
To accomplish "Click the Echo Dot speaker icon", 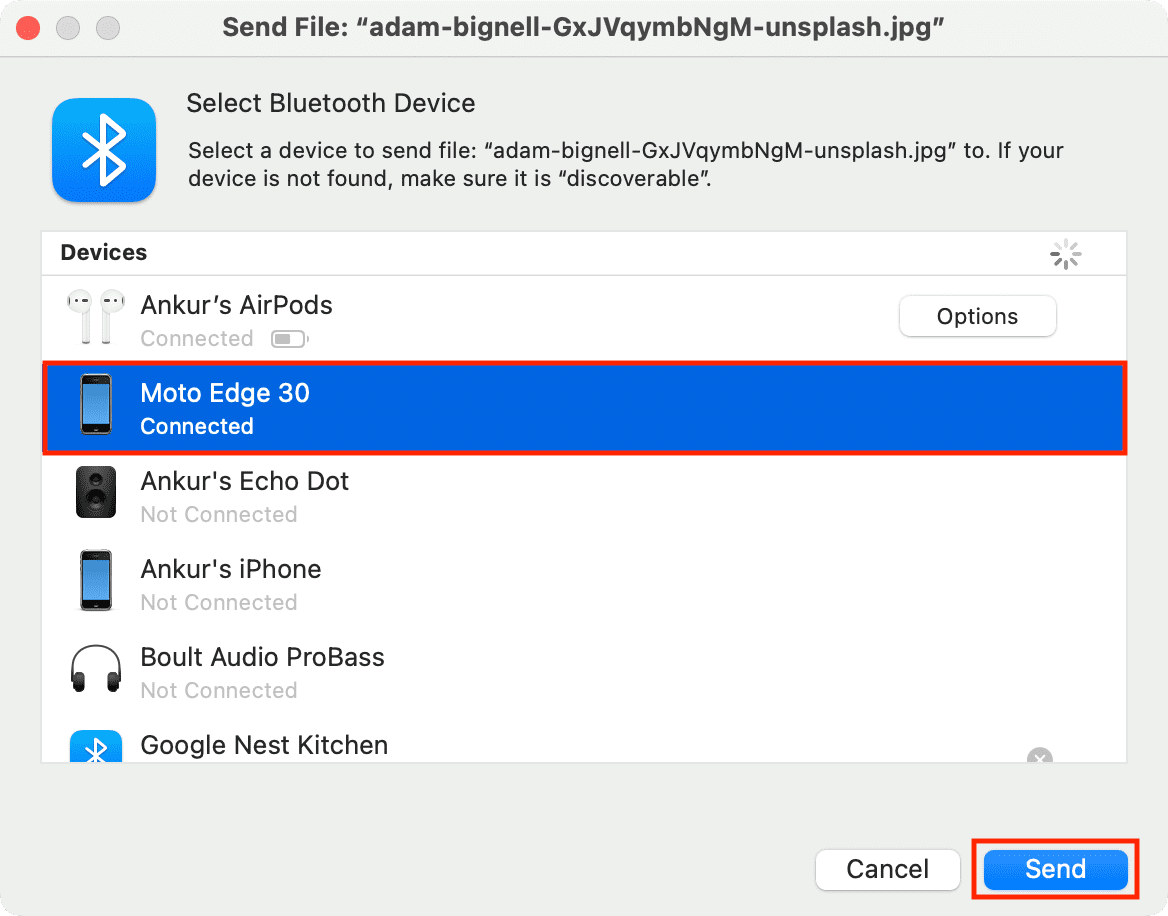I will (96, 492).
